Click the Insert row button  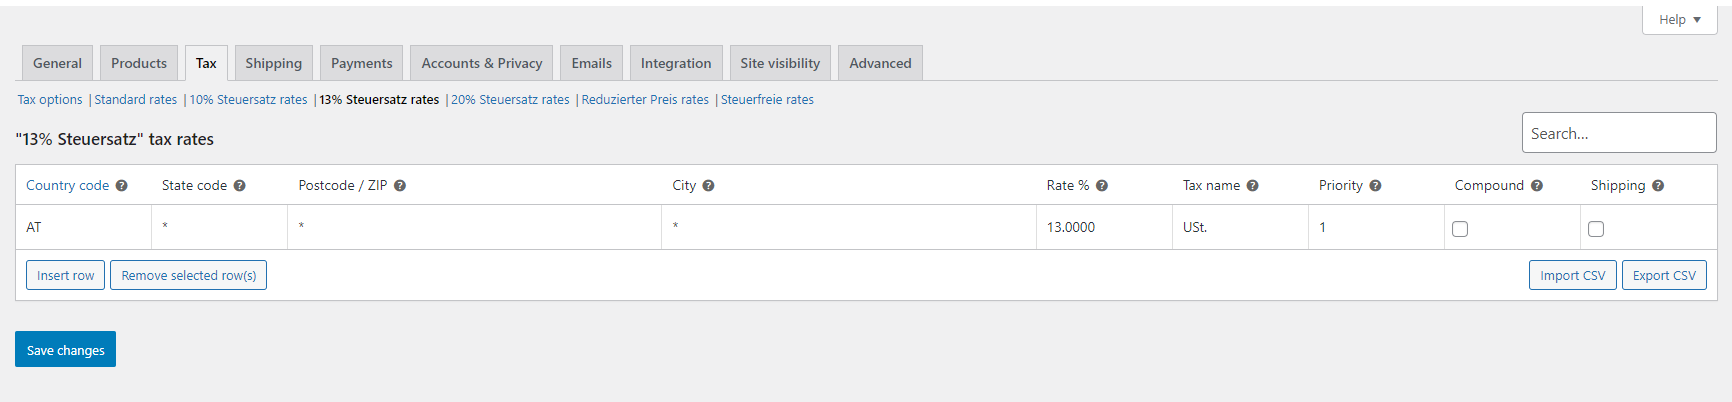pos(66,276)
